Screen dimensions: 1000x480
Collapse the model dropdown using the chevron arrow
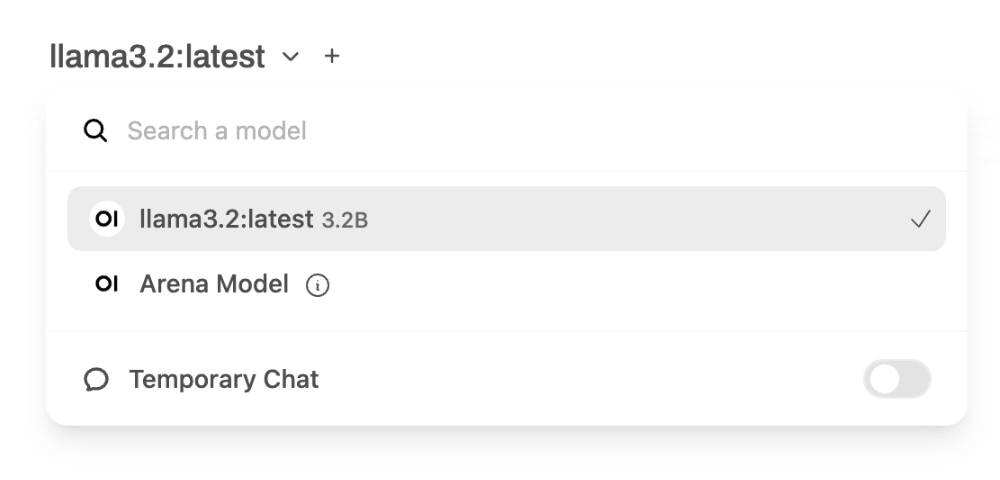[290, 57]
